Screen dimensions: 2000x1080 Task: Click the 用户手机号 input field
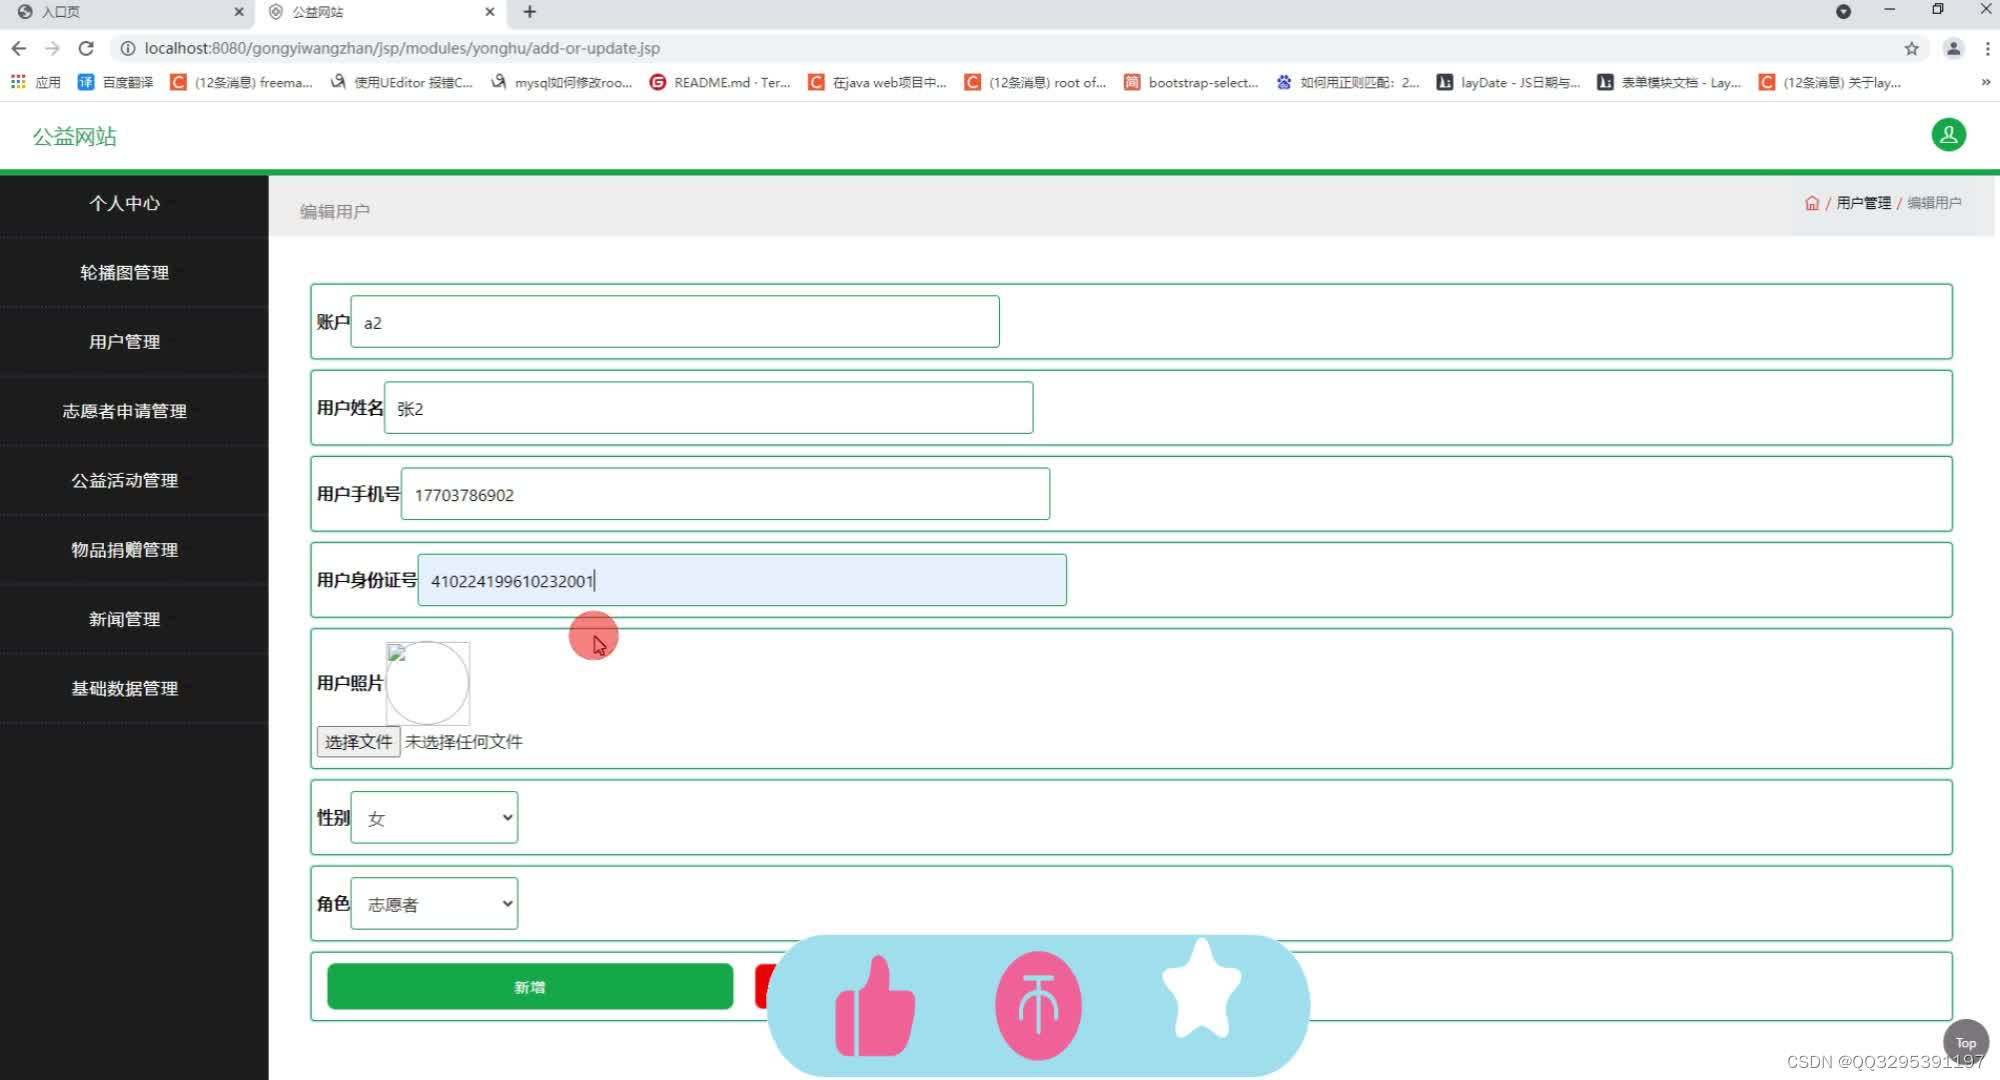725,494
